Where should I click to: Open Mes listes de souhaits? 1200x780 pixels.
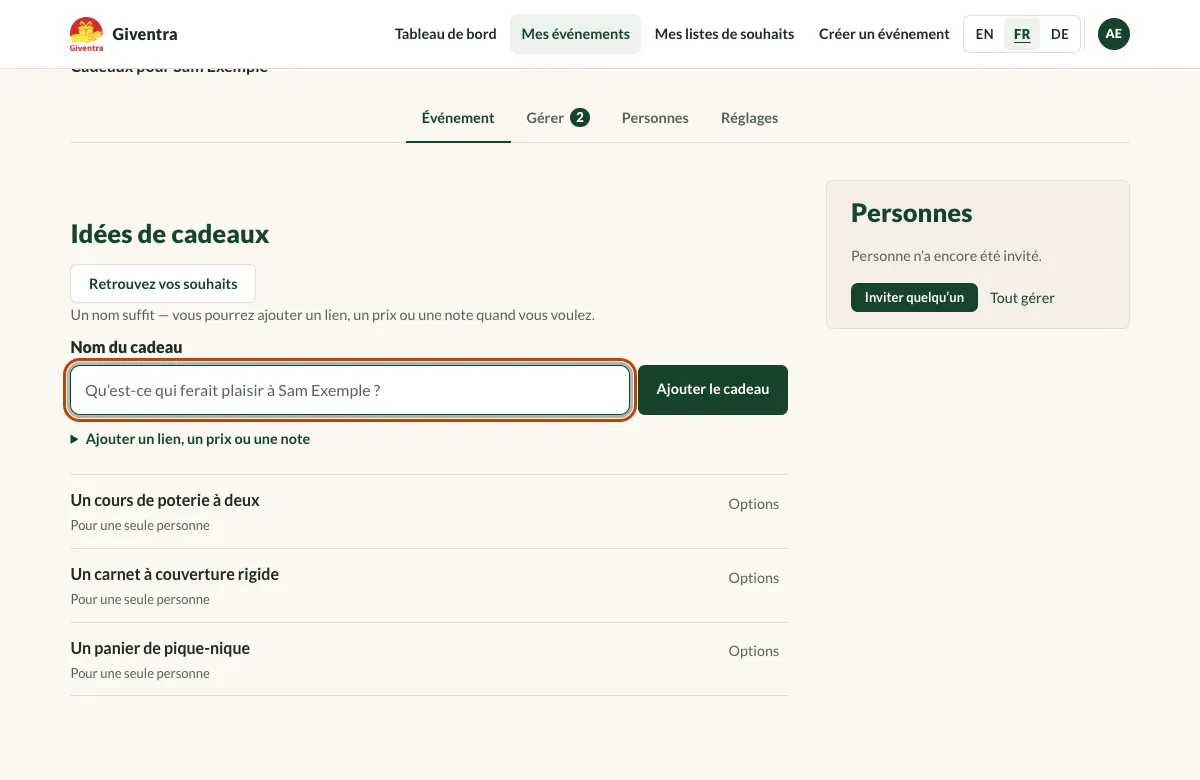pyautogui.click(x=724, y=34)
